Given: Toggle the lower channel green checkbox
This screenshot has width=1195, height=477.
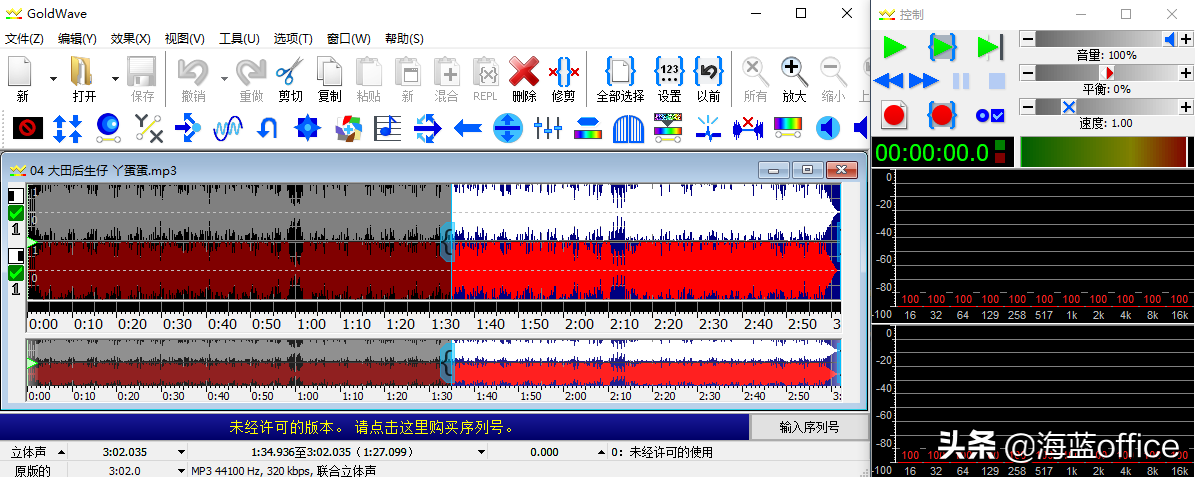Looking at the screenshot, I should pos(16,273).
